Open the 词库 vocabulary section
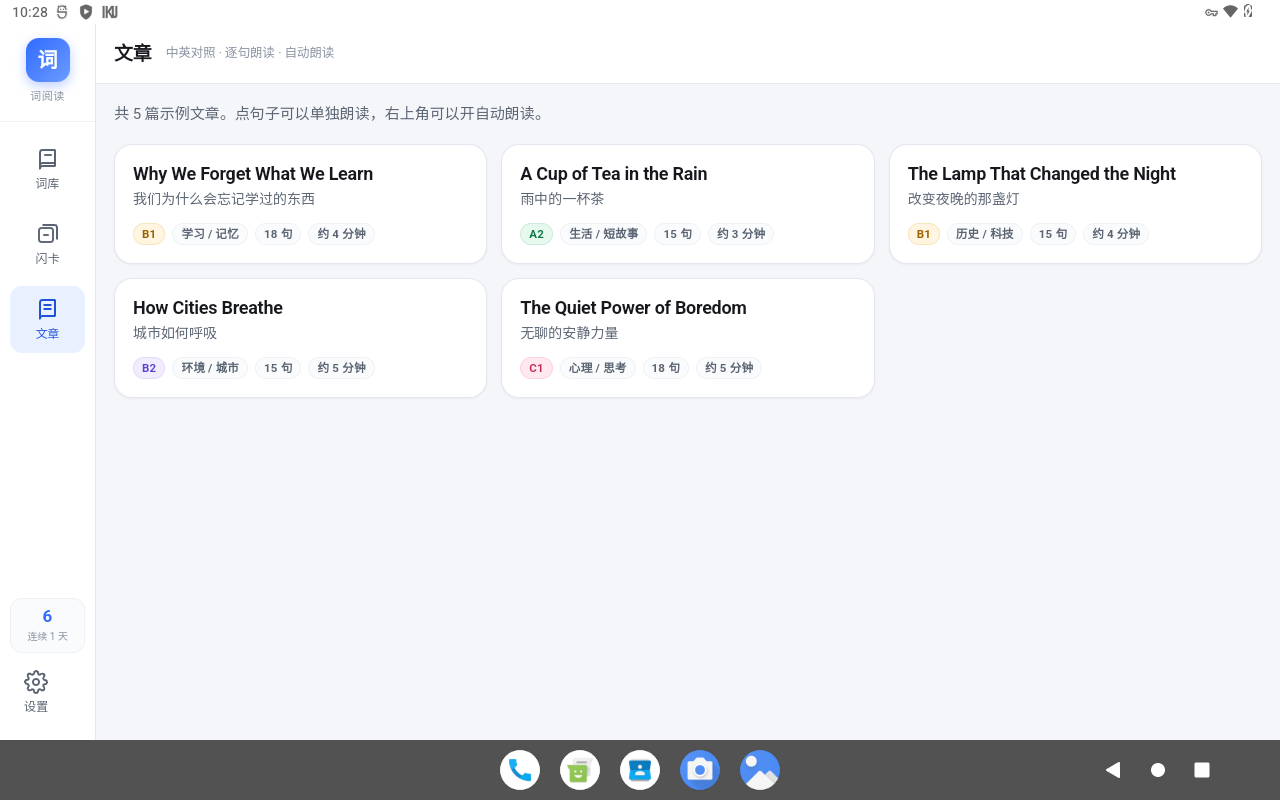1280x800 pixels. click(x=47, y=169)
